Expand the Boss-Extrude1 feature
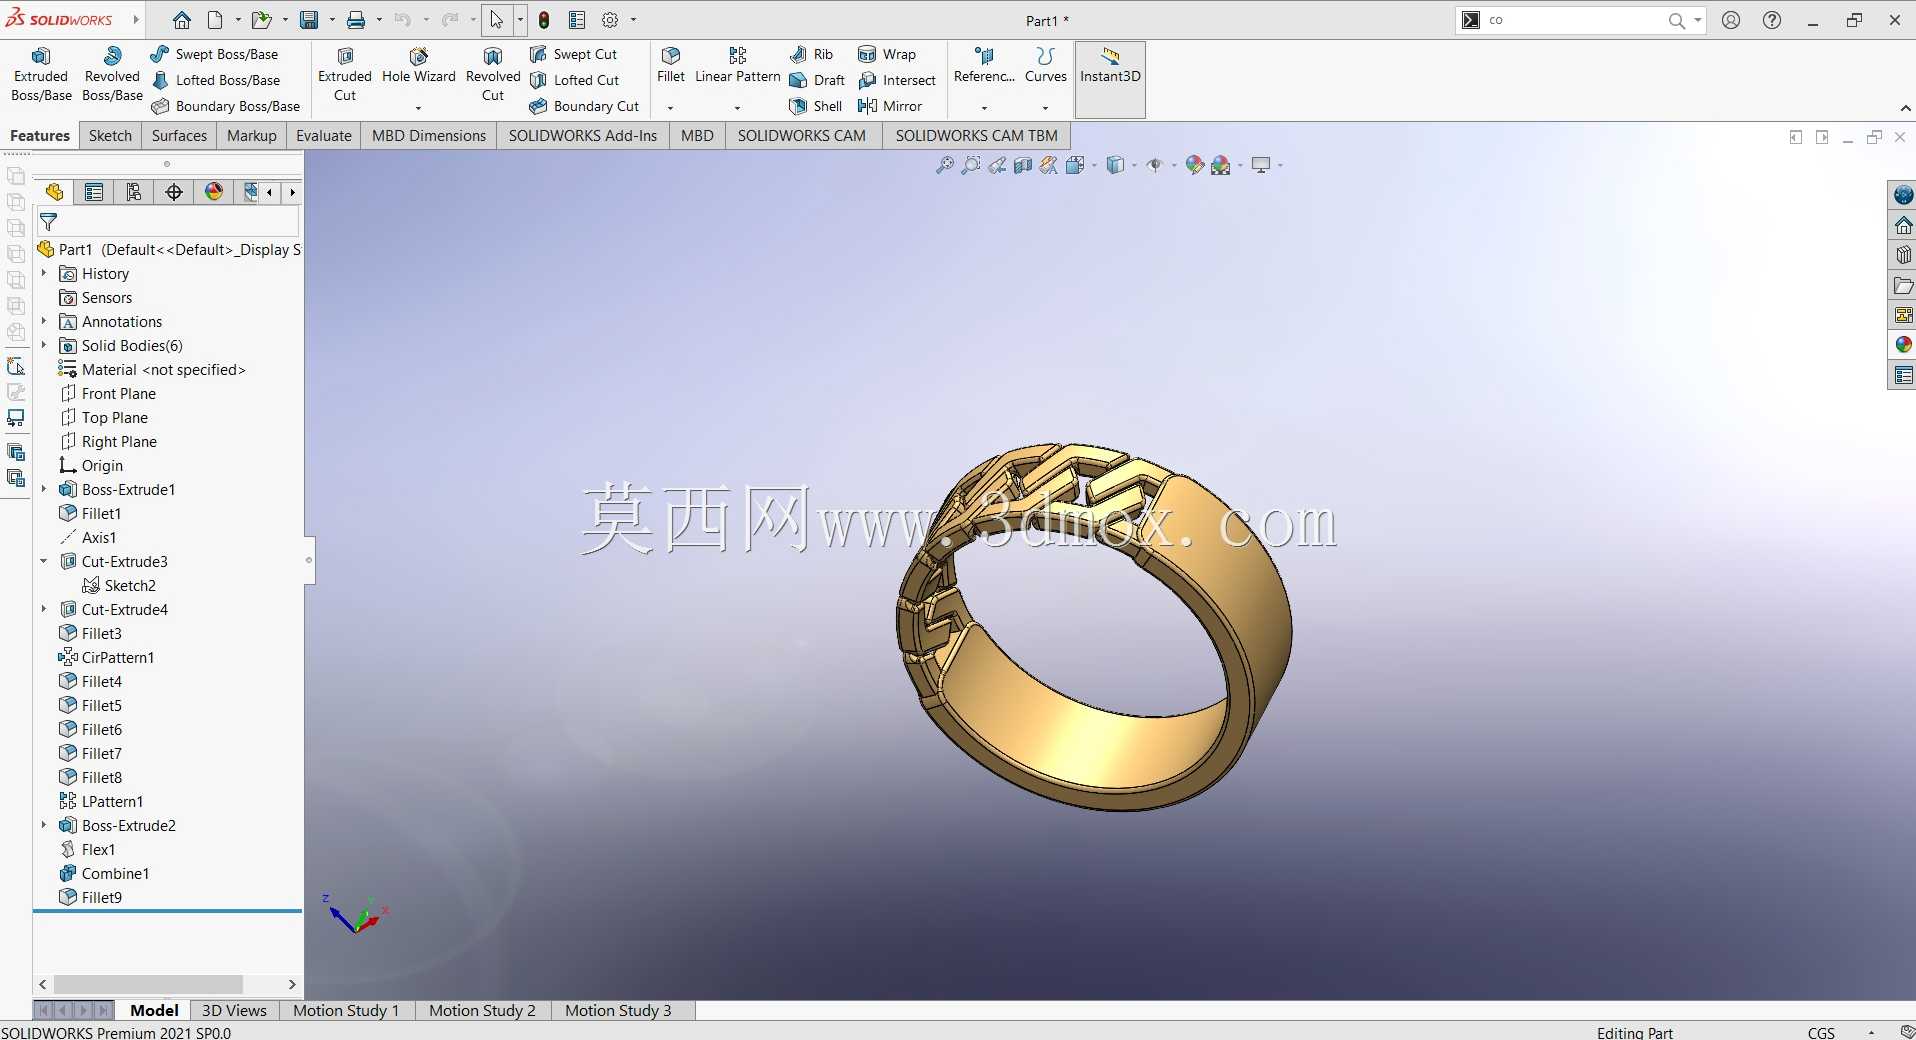 44,489
